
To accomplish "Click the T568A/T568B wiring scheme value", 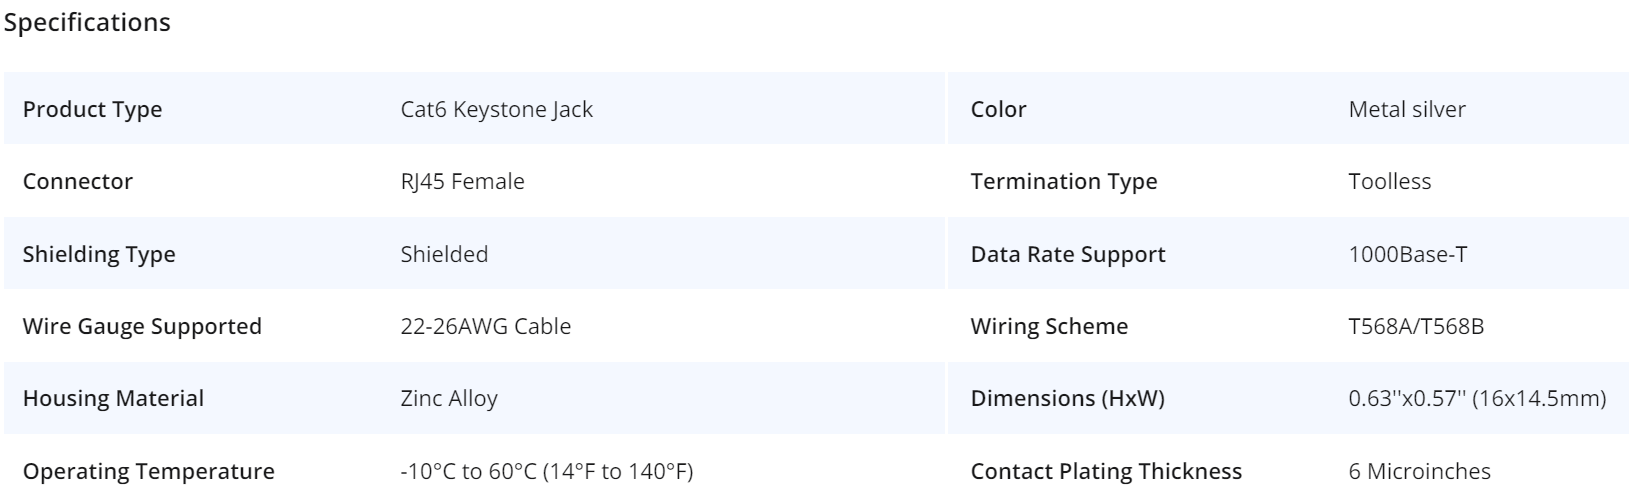I will click(x=1416, y=326).
